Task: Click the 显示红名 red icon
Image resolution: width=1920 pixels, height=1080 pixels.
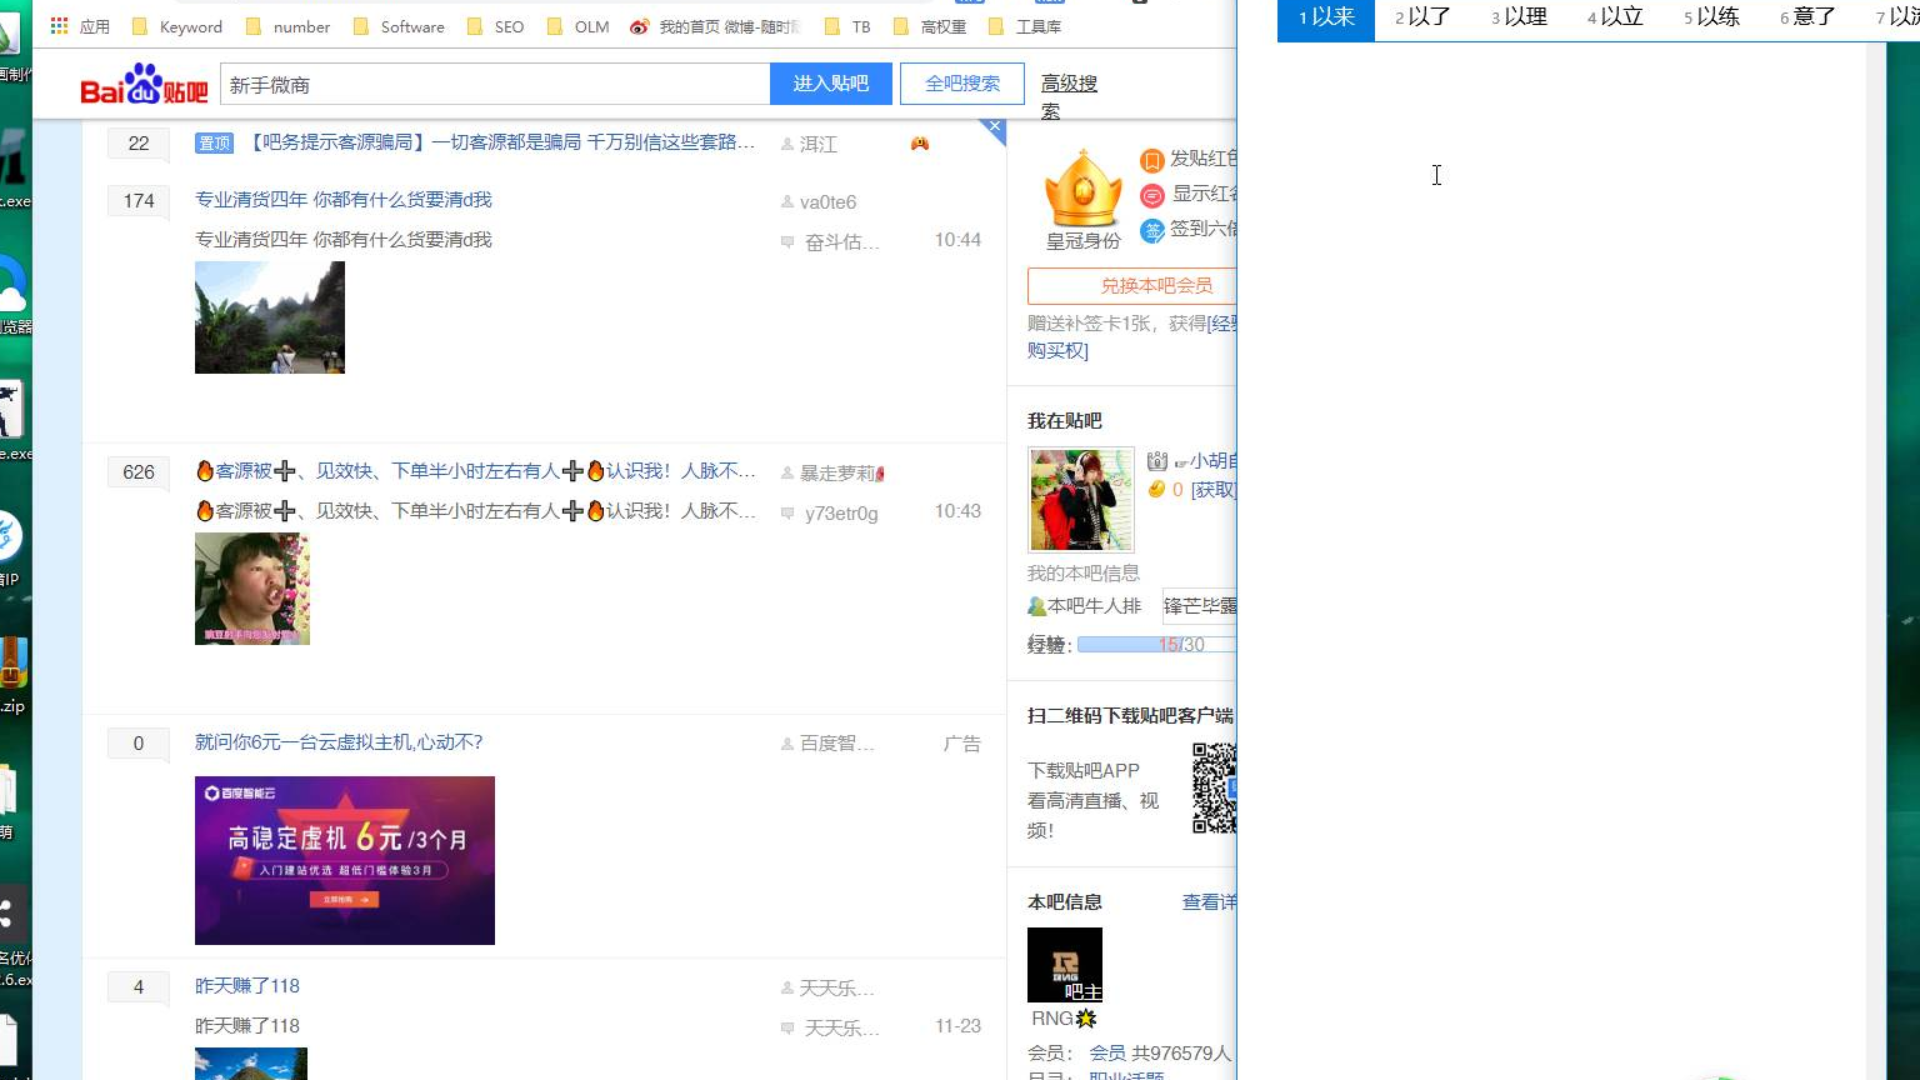Action: pyautogui.click(x=1152, y=196)
